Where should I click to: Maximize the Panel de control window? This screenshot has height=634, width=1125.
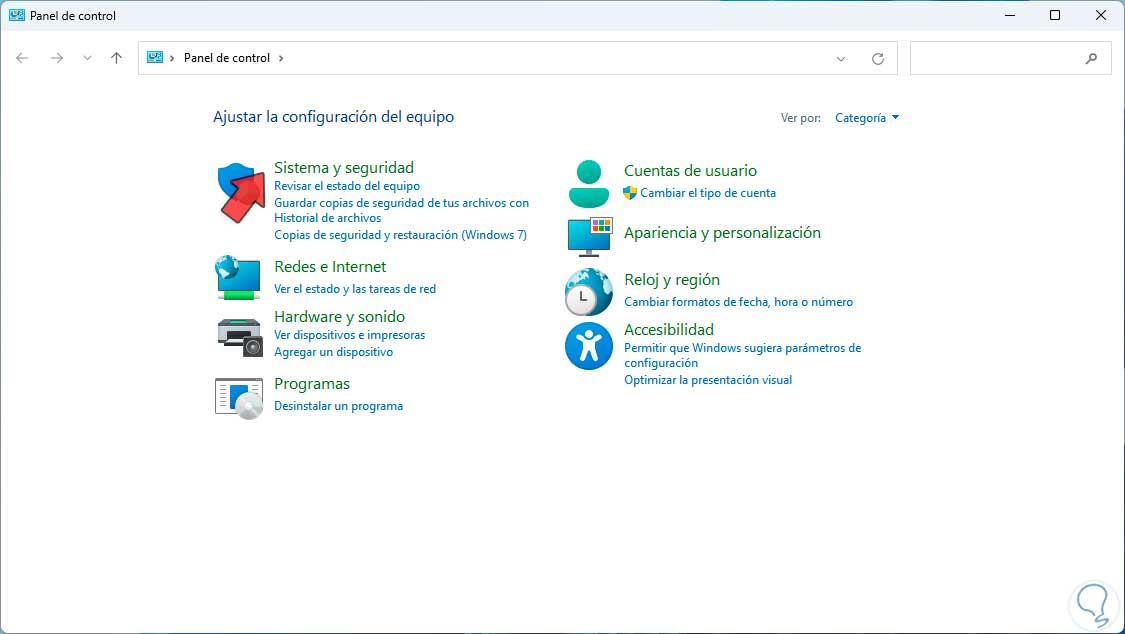point(1055,15)
